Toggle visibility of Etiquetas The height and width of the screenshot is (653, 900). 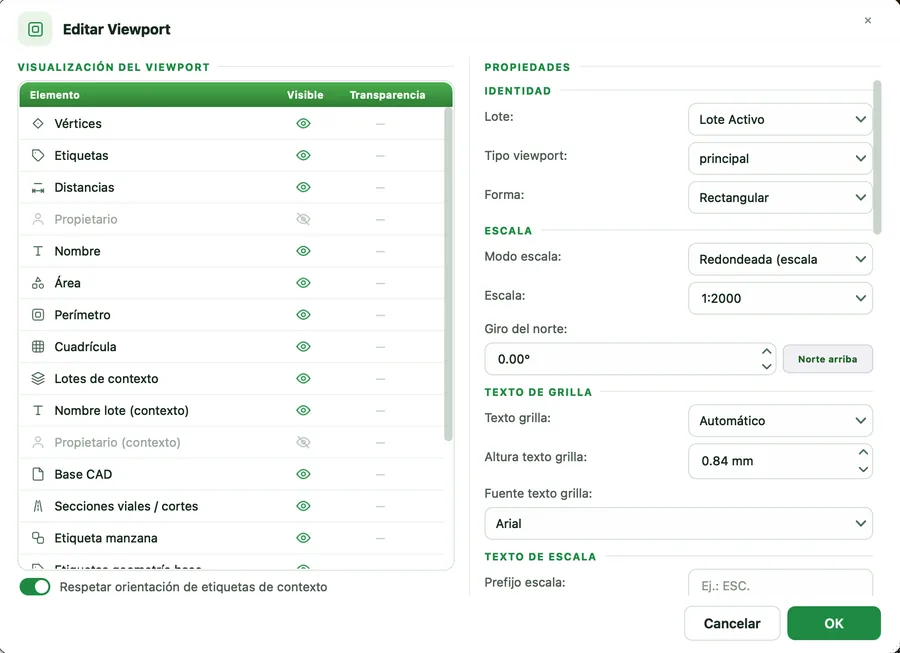tap(303, 156)
